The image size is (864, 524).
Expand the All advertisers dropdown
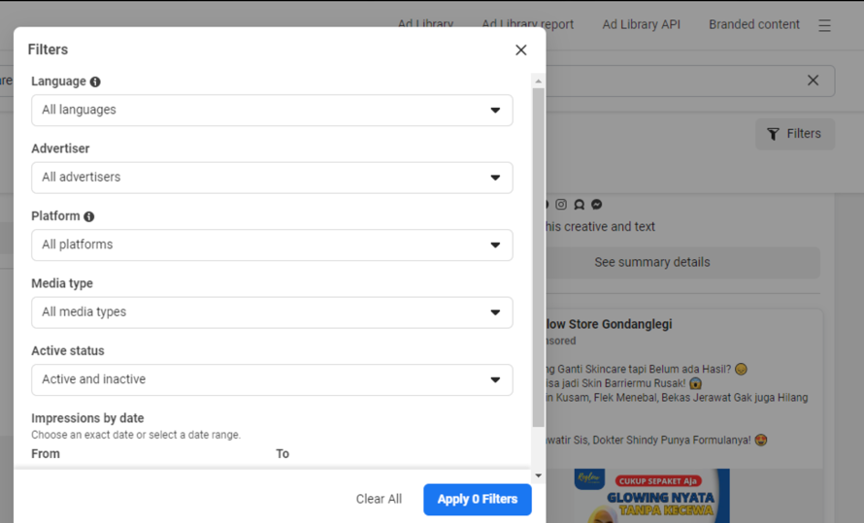point(272,177)
